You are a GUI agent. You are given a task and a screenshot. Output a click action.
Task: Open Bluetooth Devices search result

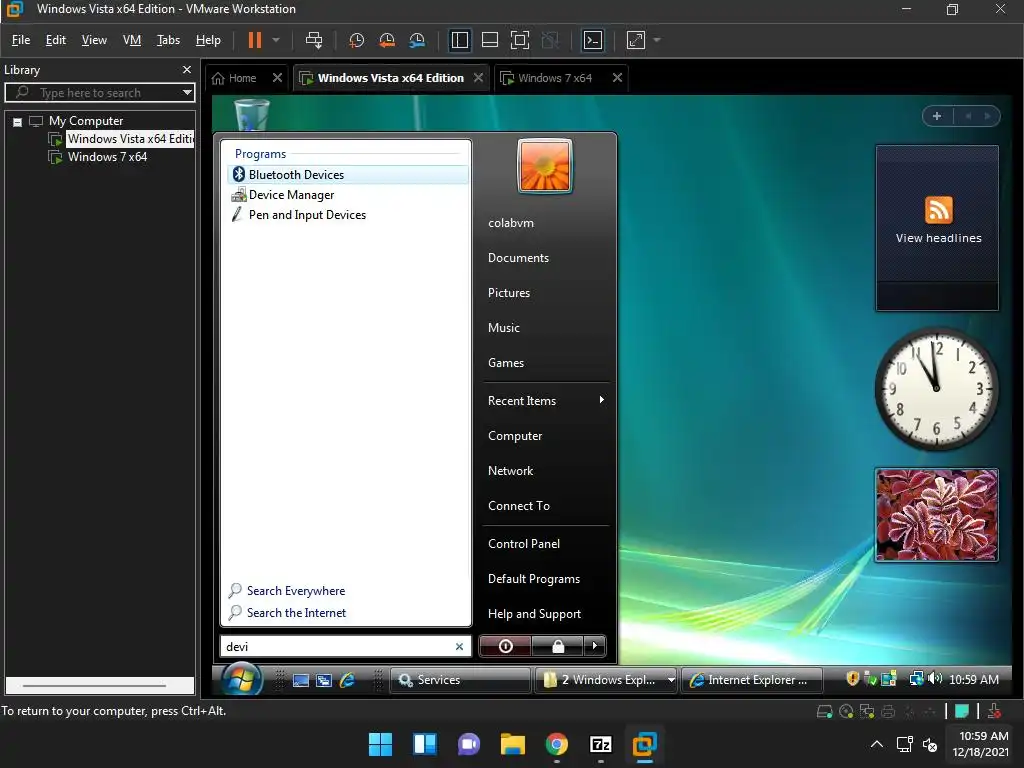pyautogui.click(x=347, y=174)
